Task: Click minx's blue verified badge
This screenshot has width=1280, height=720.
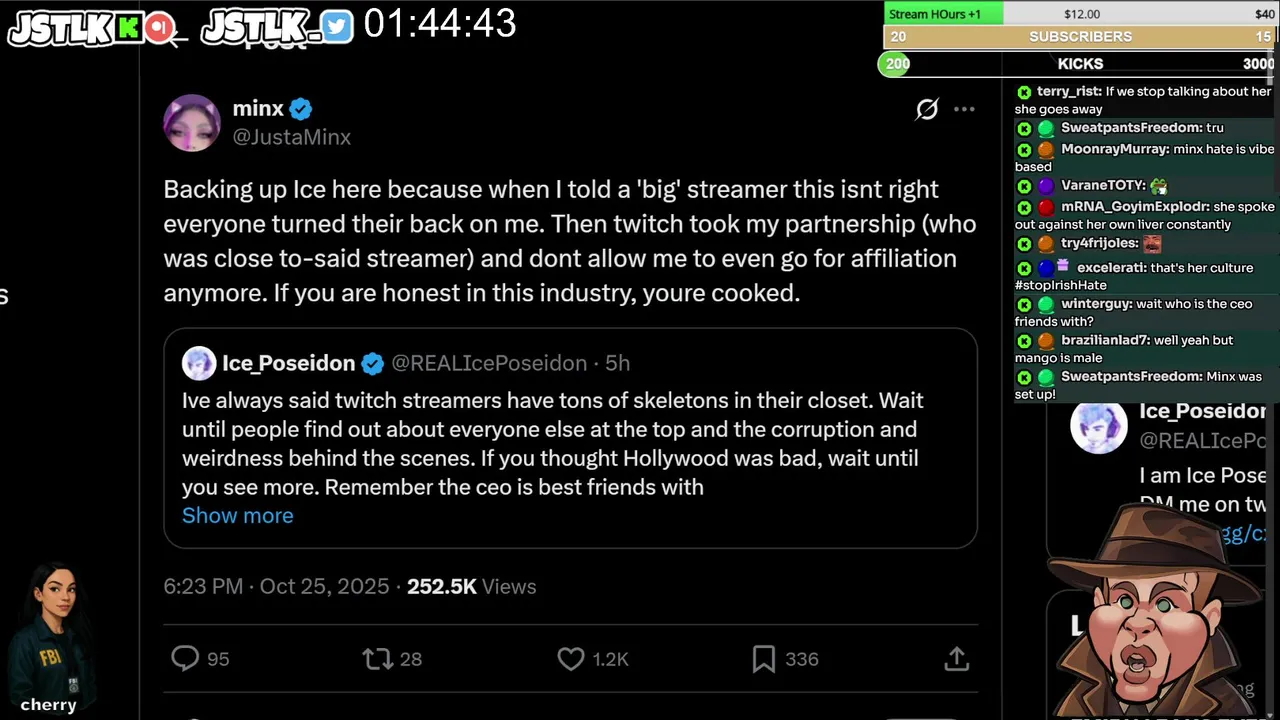Action: pos(301,109)
